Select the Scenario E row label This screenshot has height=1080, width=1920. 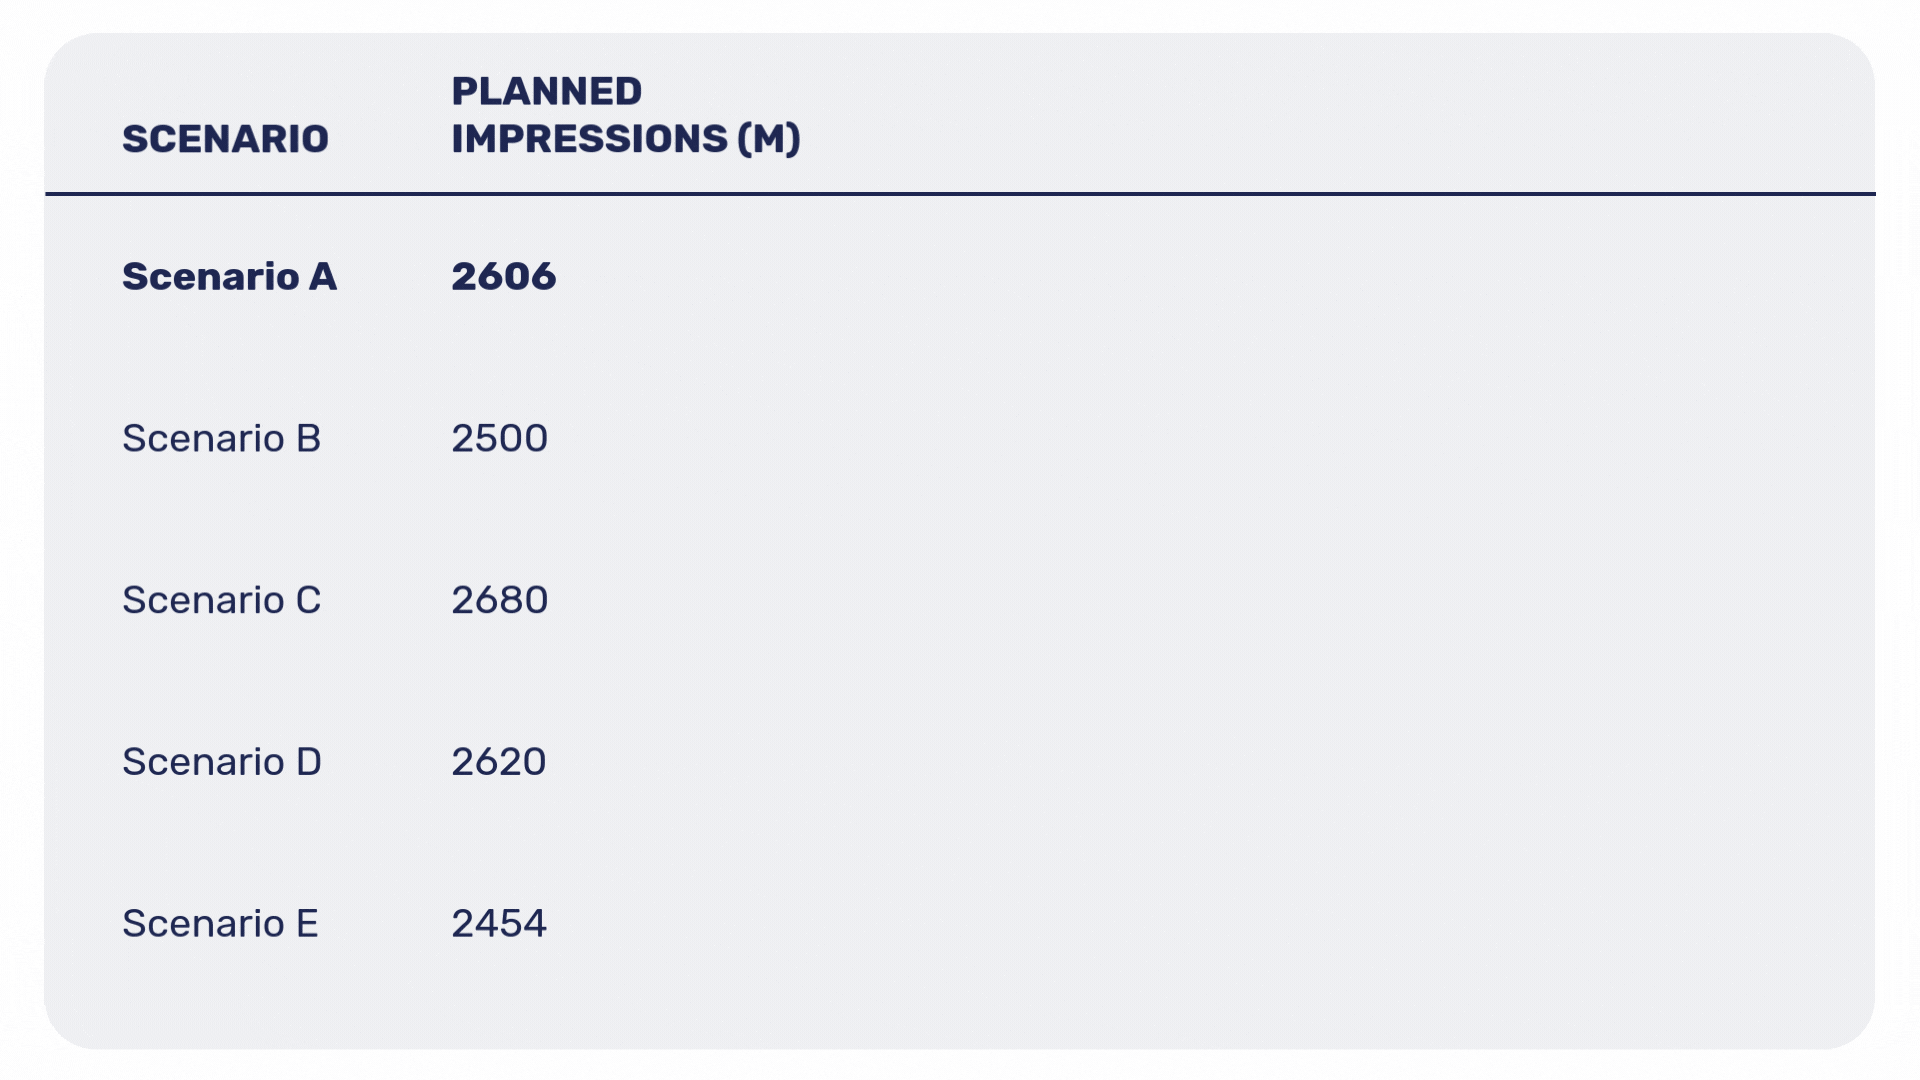[x=220, y=924]
